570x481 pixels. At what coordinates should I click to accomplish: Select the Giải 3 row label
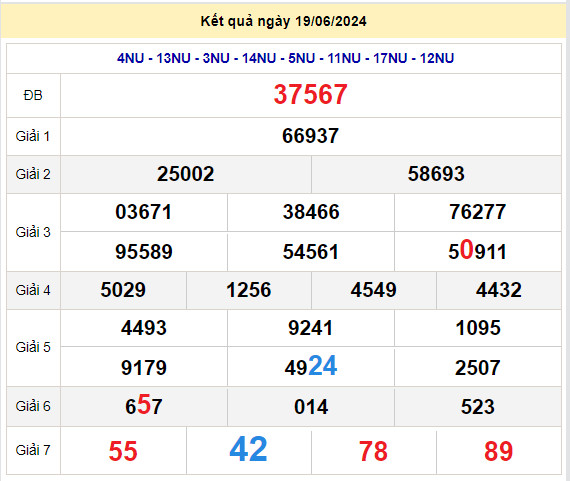tap(33, 232)
